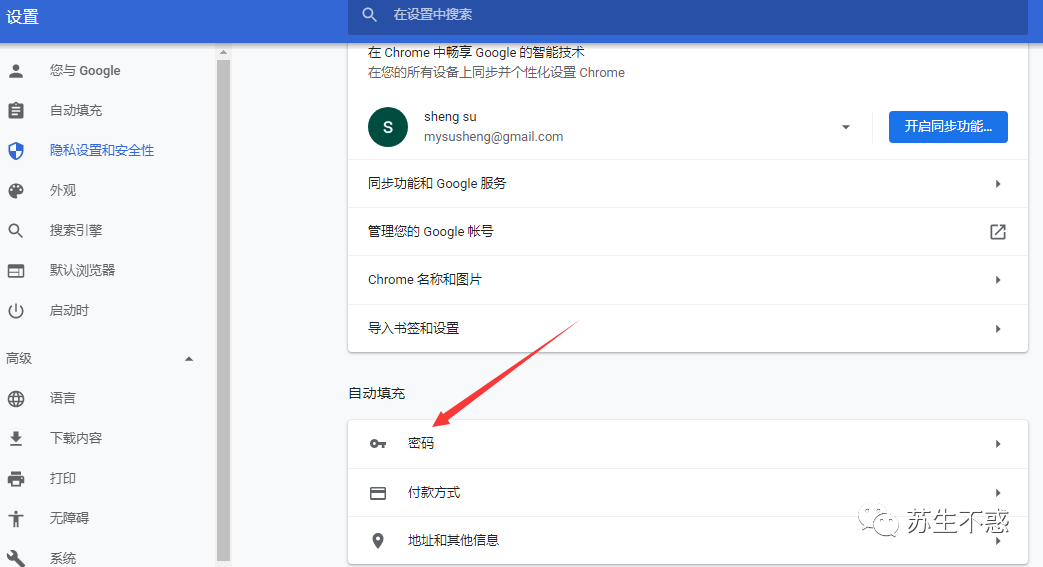Click the external link icon for 管理您的 Google 帐号
The width and height of the screenshot is (1043, 567).
pos(998,232)
